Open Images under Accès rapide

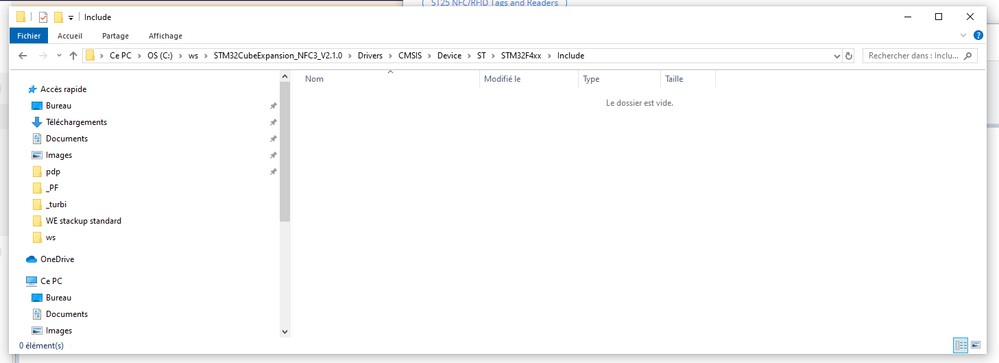(x=59, y=155)
